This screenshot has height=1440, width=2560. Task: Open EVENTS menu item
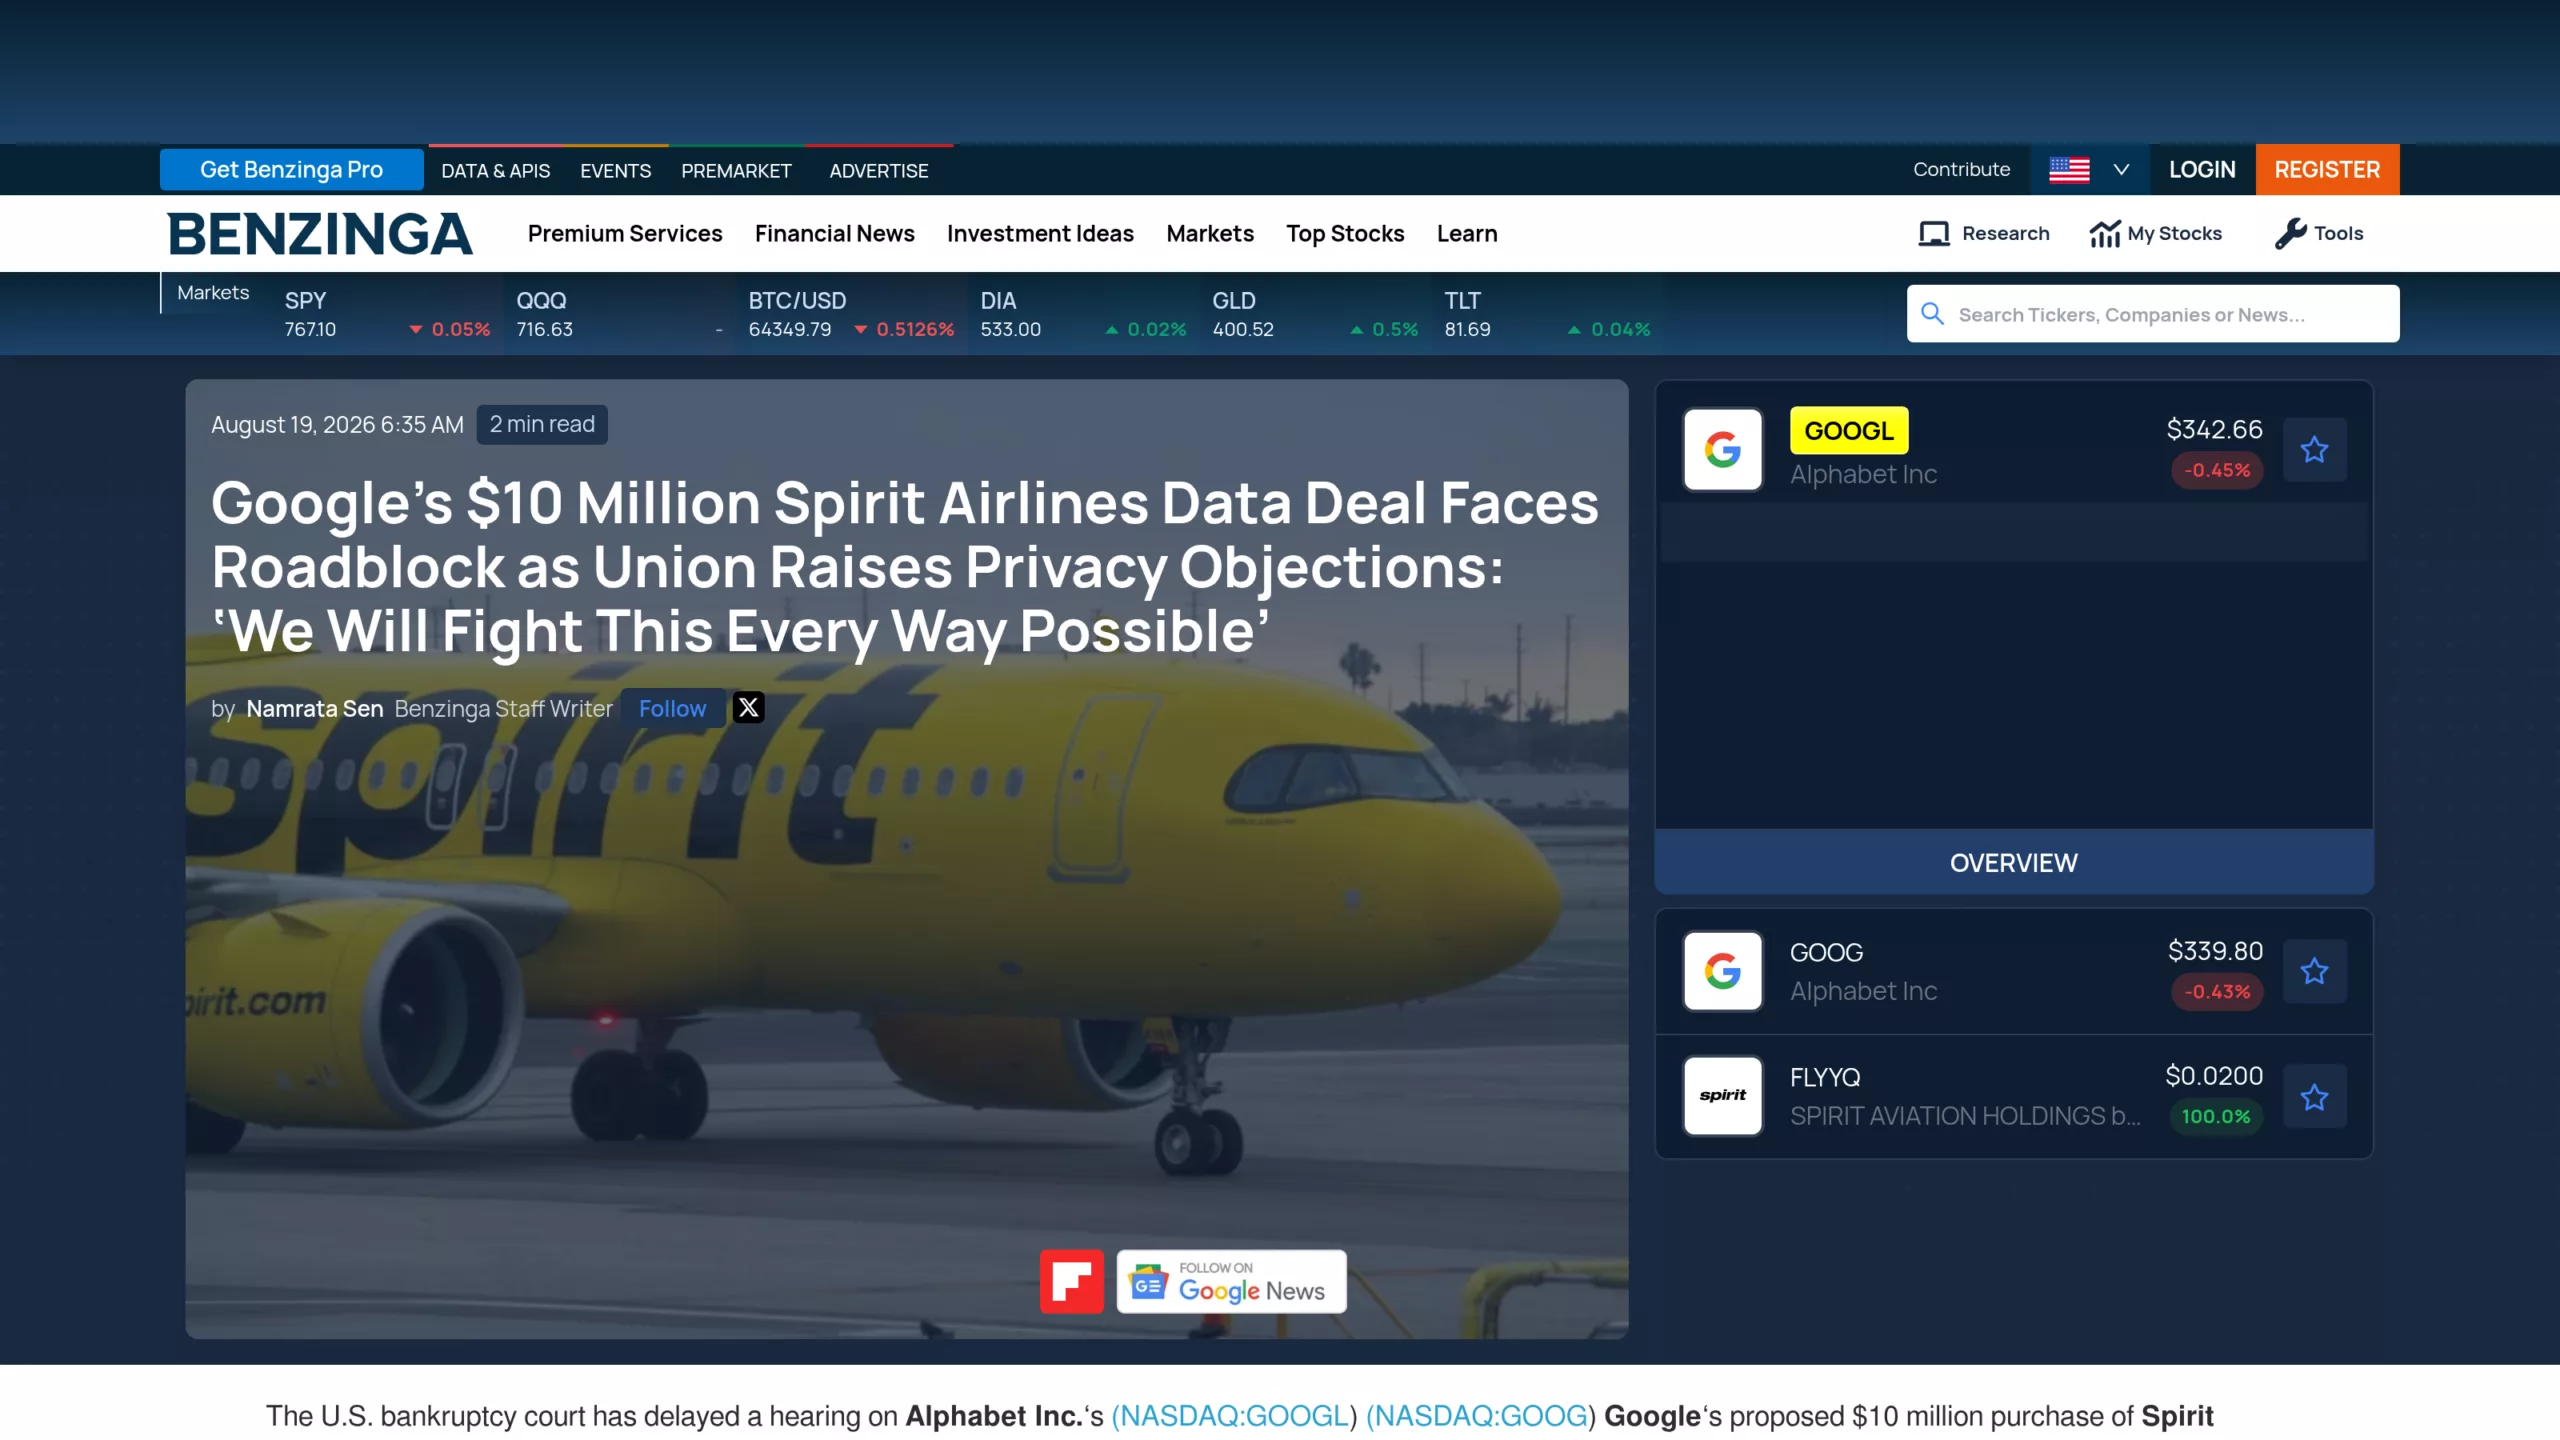click(616, 171)
